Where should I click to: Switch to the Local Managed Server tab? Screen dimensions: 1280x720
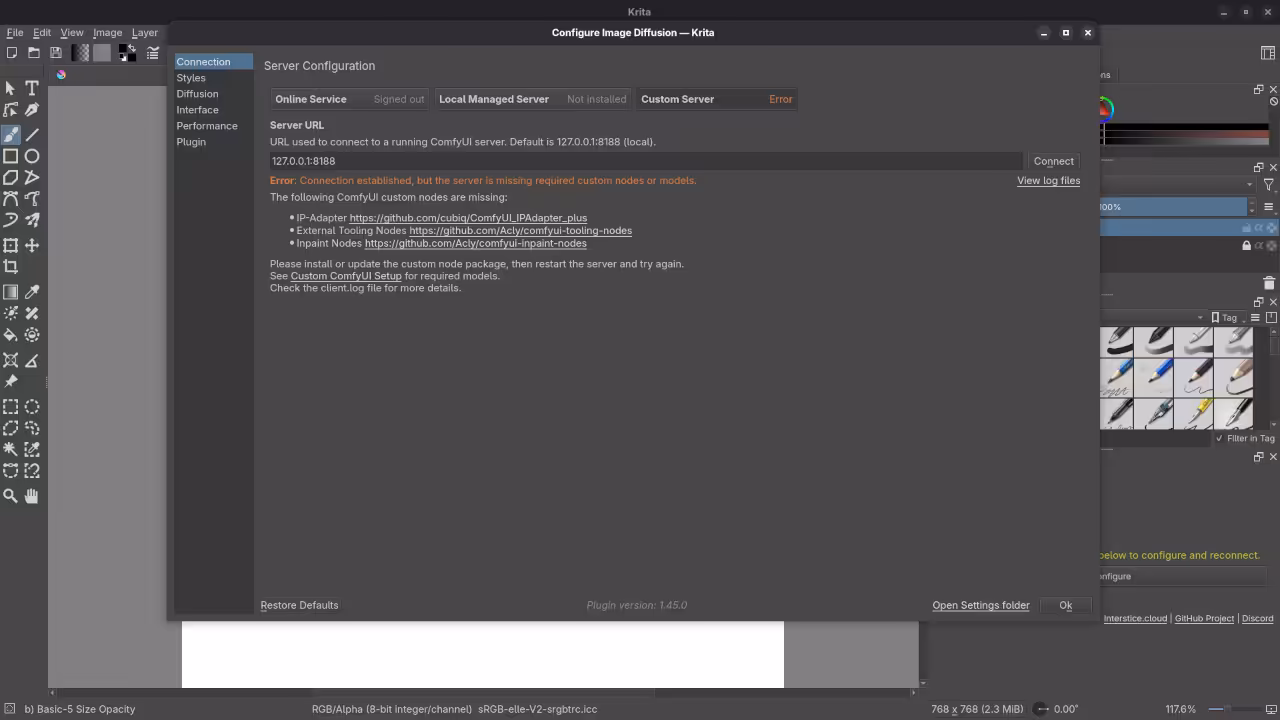(x=494, y=99)
